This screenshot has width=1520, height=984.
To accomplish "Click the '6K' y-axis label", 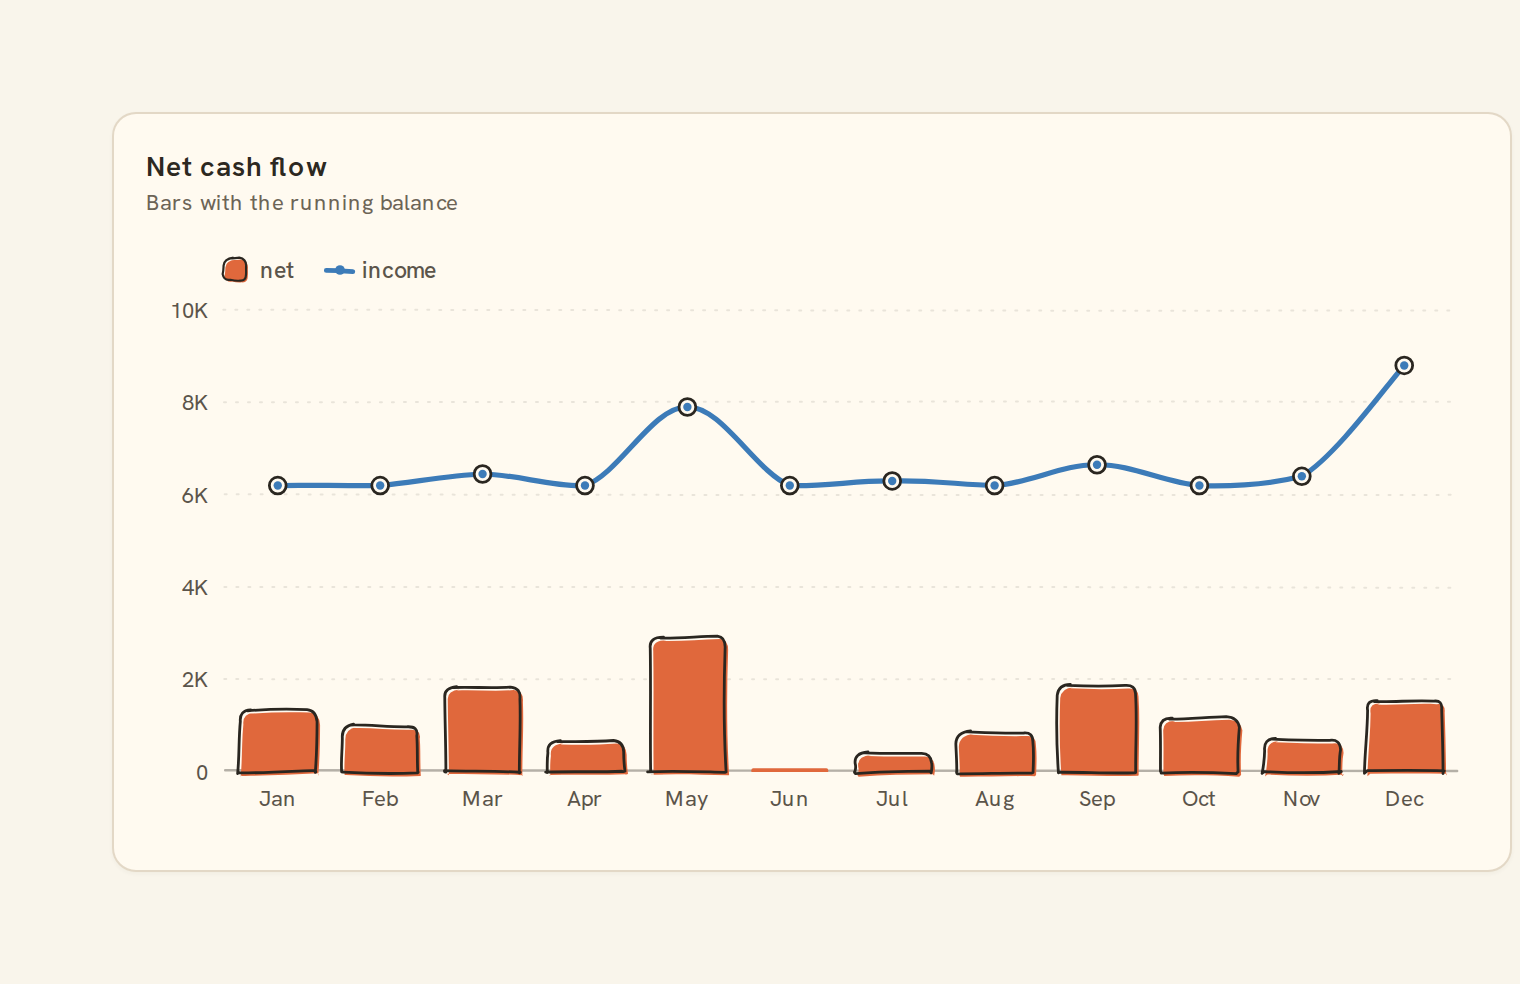I will (195, 496).
